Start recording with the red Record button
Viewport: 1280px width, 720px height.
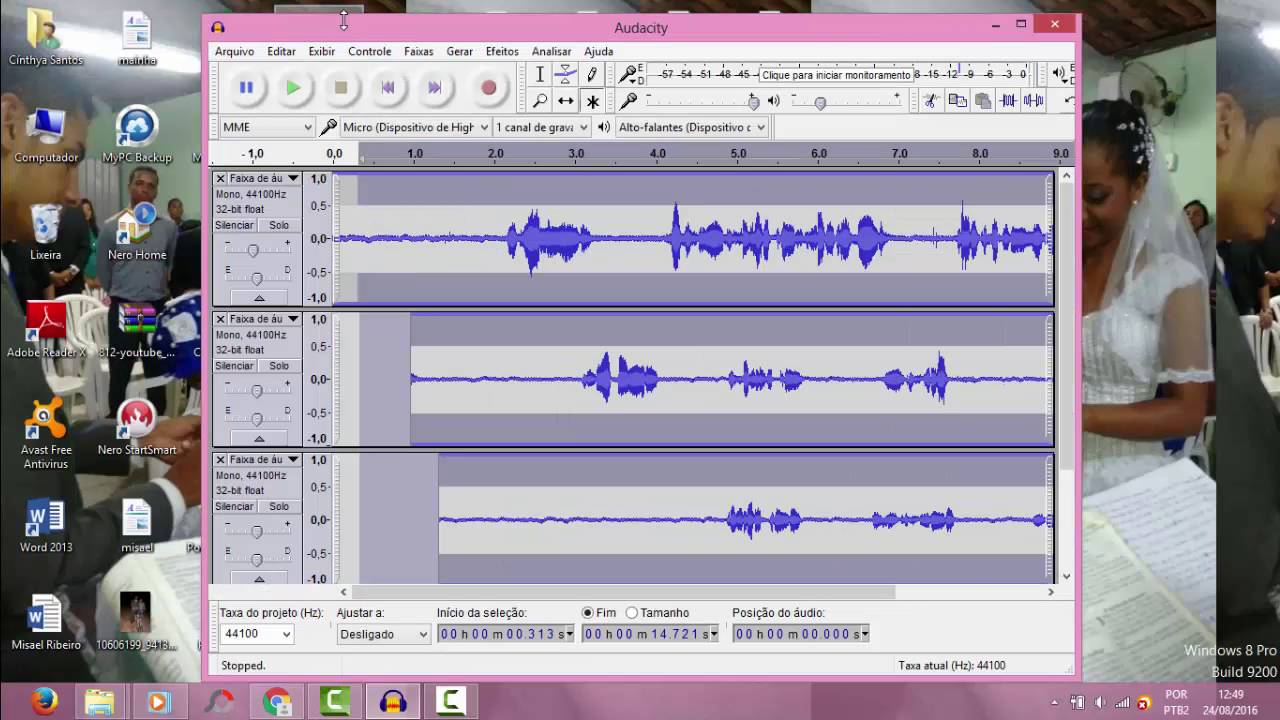click(x=489, y=88)
